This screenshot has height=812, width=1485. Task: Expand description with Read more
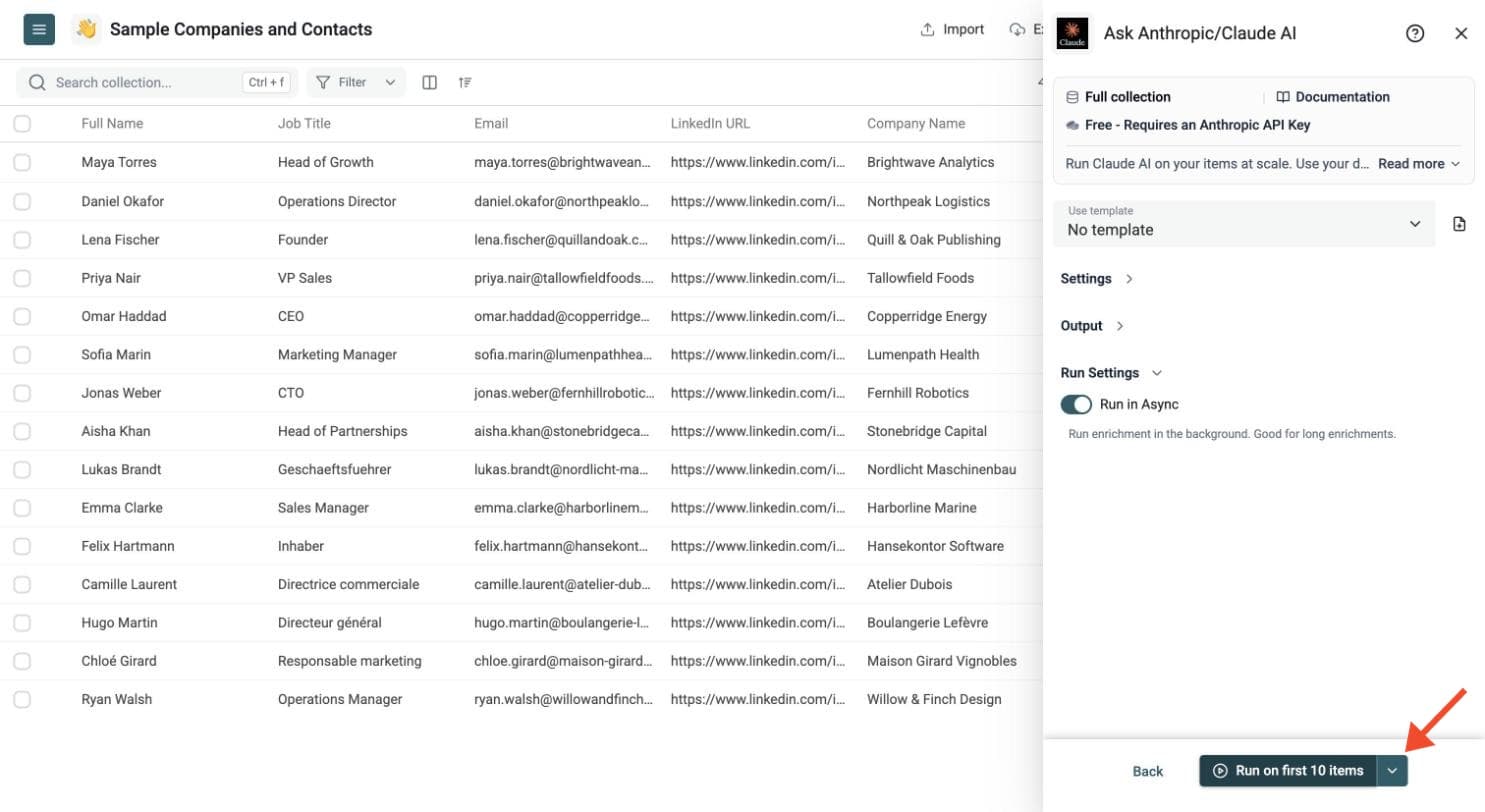tap(1419, 164)
